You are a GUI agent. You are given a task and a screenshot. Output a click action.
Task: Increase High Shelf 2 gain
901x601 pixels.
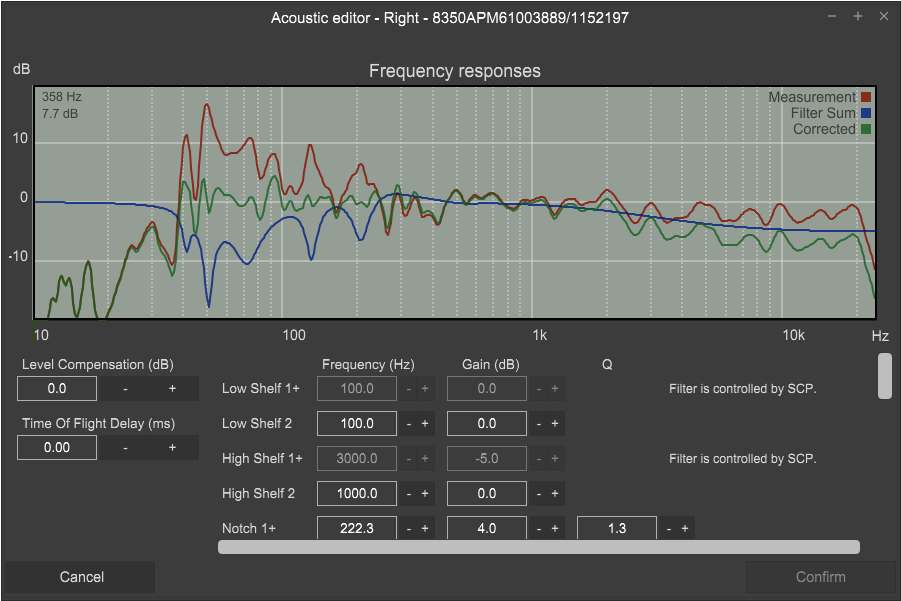coord(555,493)
